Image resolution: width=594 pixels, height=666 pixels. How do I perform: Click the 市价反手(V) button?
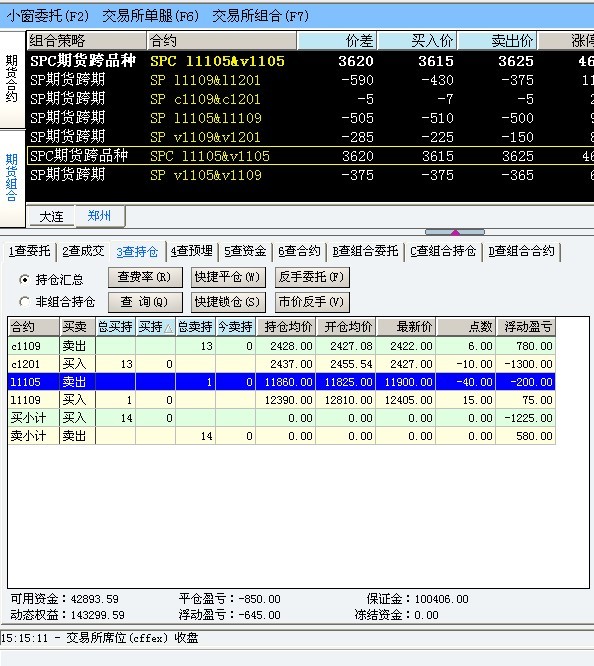pyautogui.click(x=312, y=302)
